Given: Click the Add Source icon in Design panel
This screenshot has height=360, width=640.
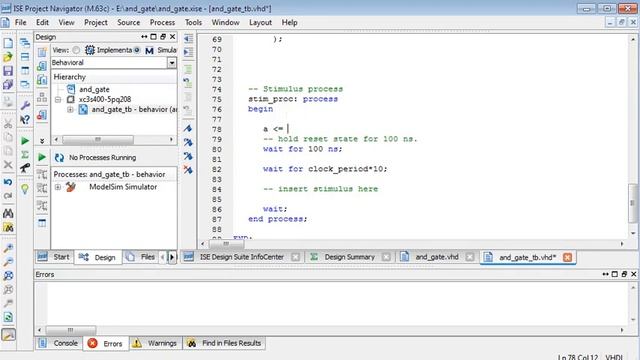Looking at the screenshot, I should [42, 66].
